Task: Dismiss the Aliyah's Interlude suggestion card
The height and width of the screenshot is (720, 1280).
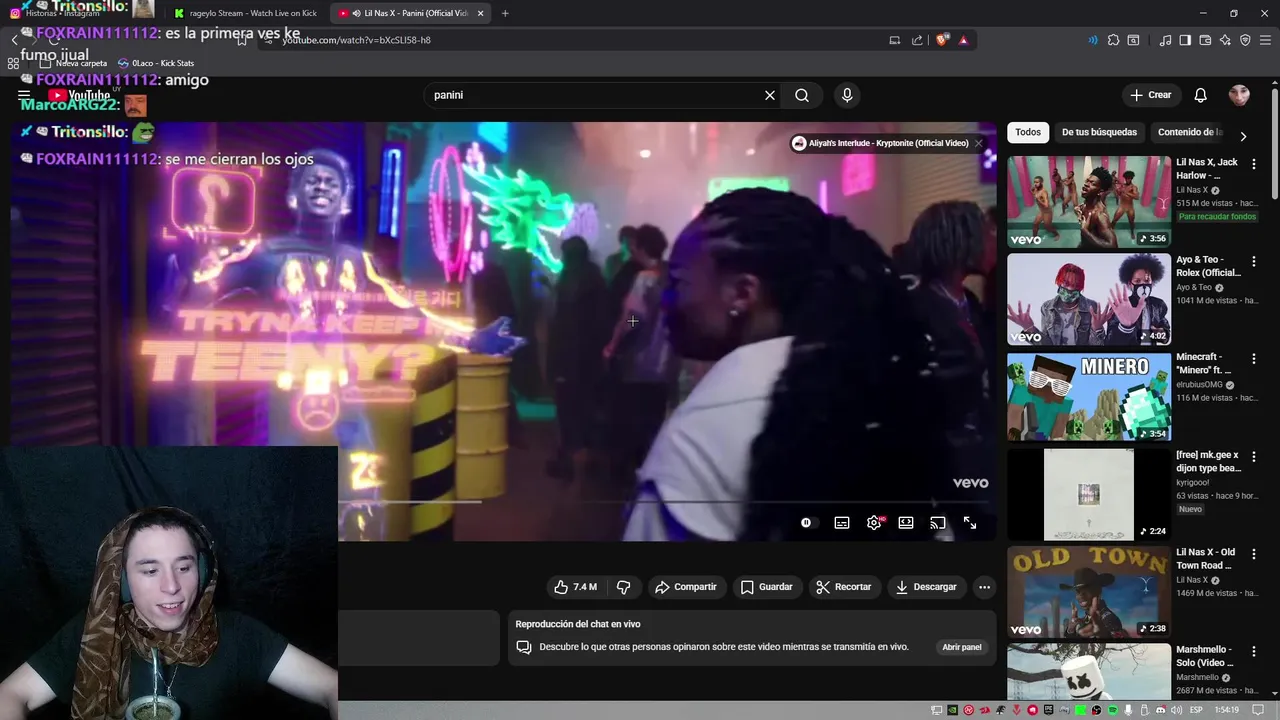Action: click(x=979, y=143)
